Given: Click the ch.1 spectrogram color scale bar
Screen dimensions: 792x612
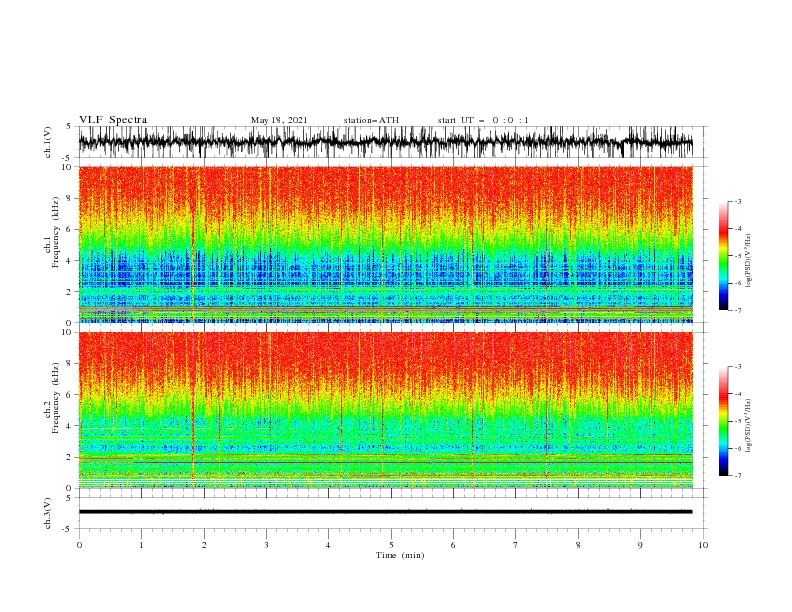Looking at the screenshot, I should coord(724,256).
